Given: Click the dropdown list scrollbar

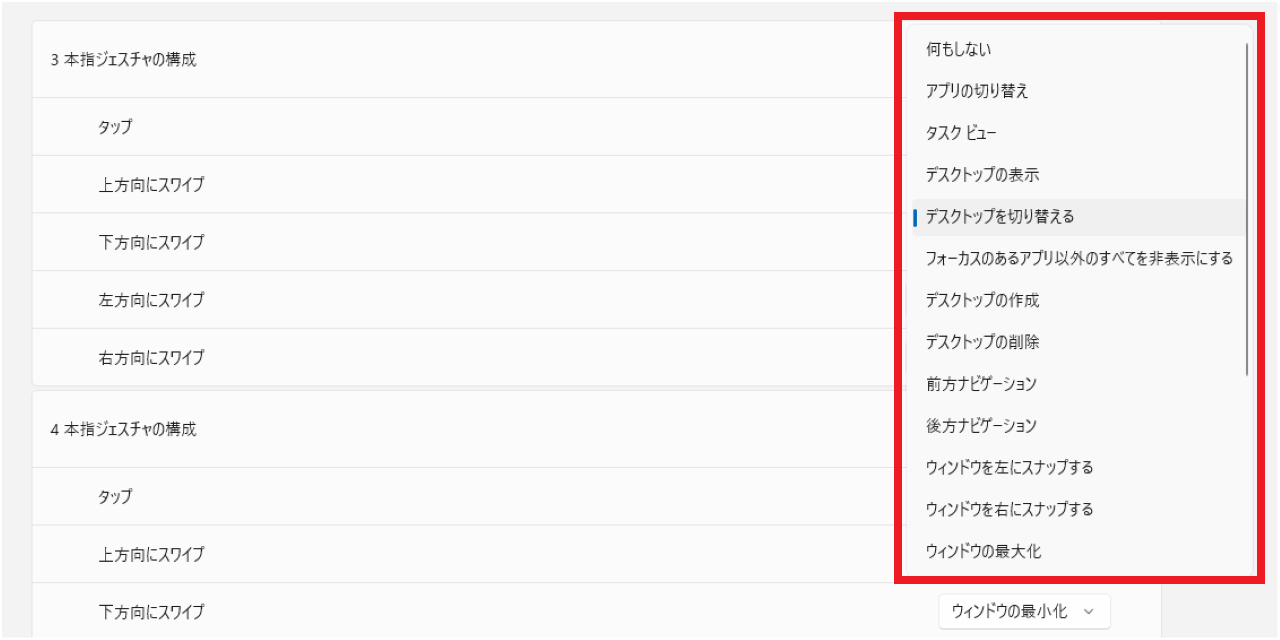Looking at the screenshot, I should (1247, 210).
